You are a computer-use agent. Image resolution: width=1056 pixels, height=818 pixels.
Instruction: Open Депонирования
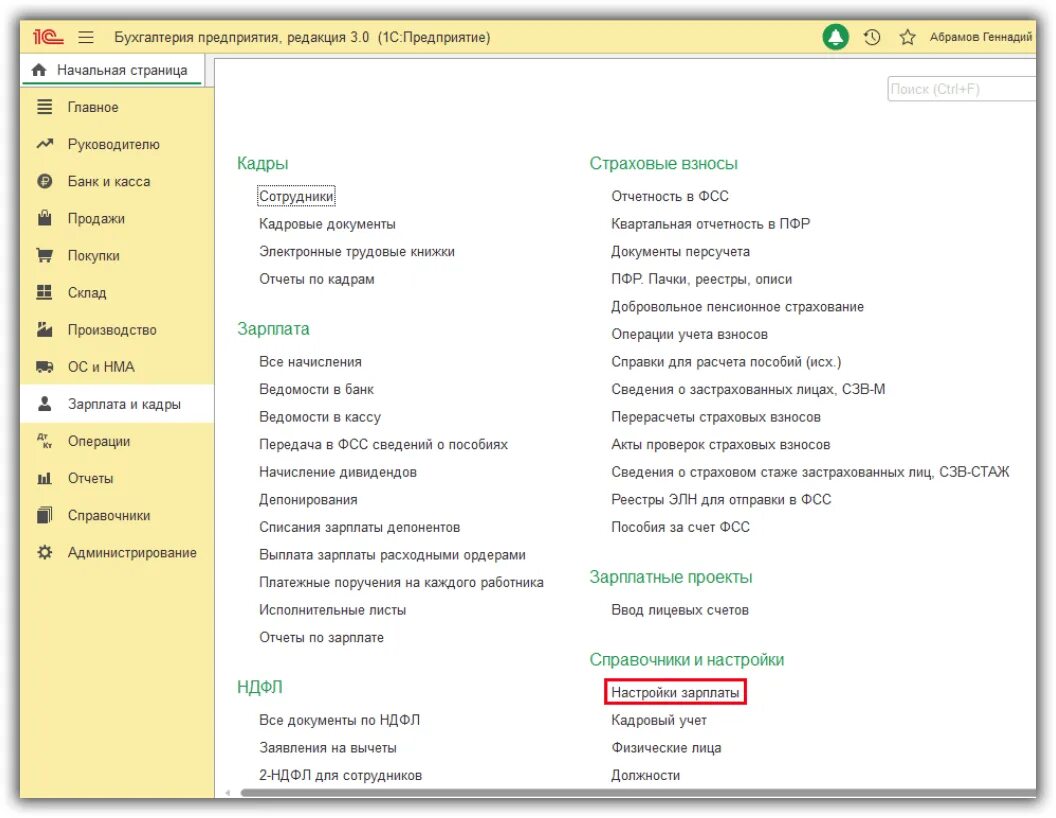[308, 500]
